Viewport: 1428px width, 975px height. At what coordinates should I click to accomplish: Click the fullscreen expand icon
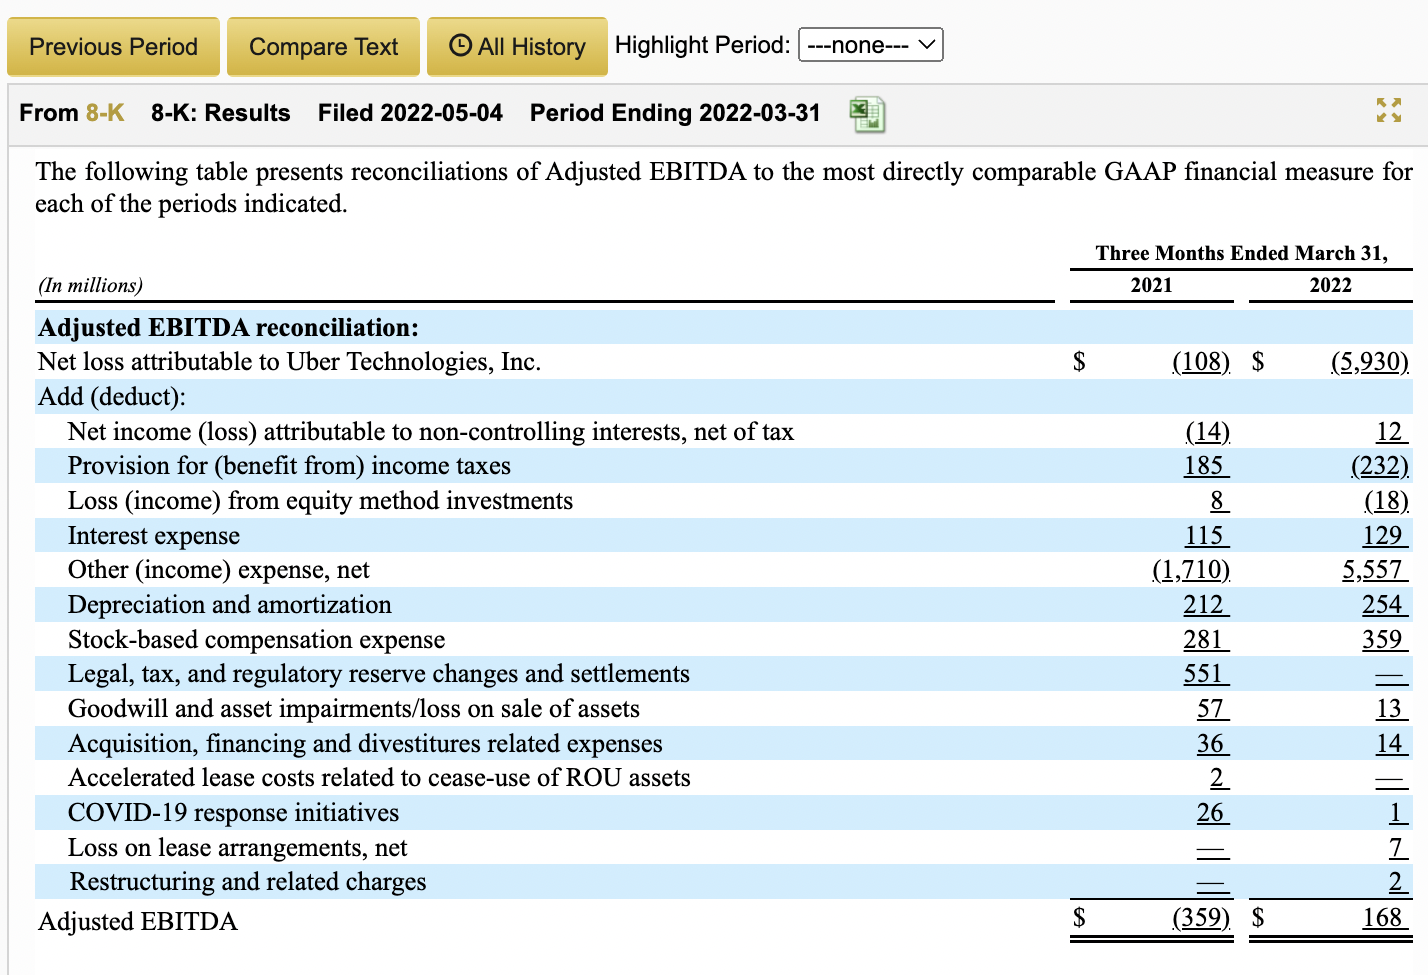(1388, 110)
